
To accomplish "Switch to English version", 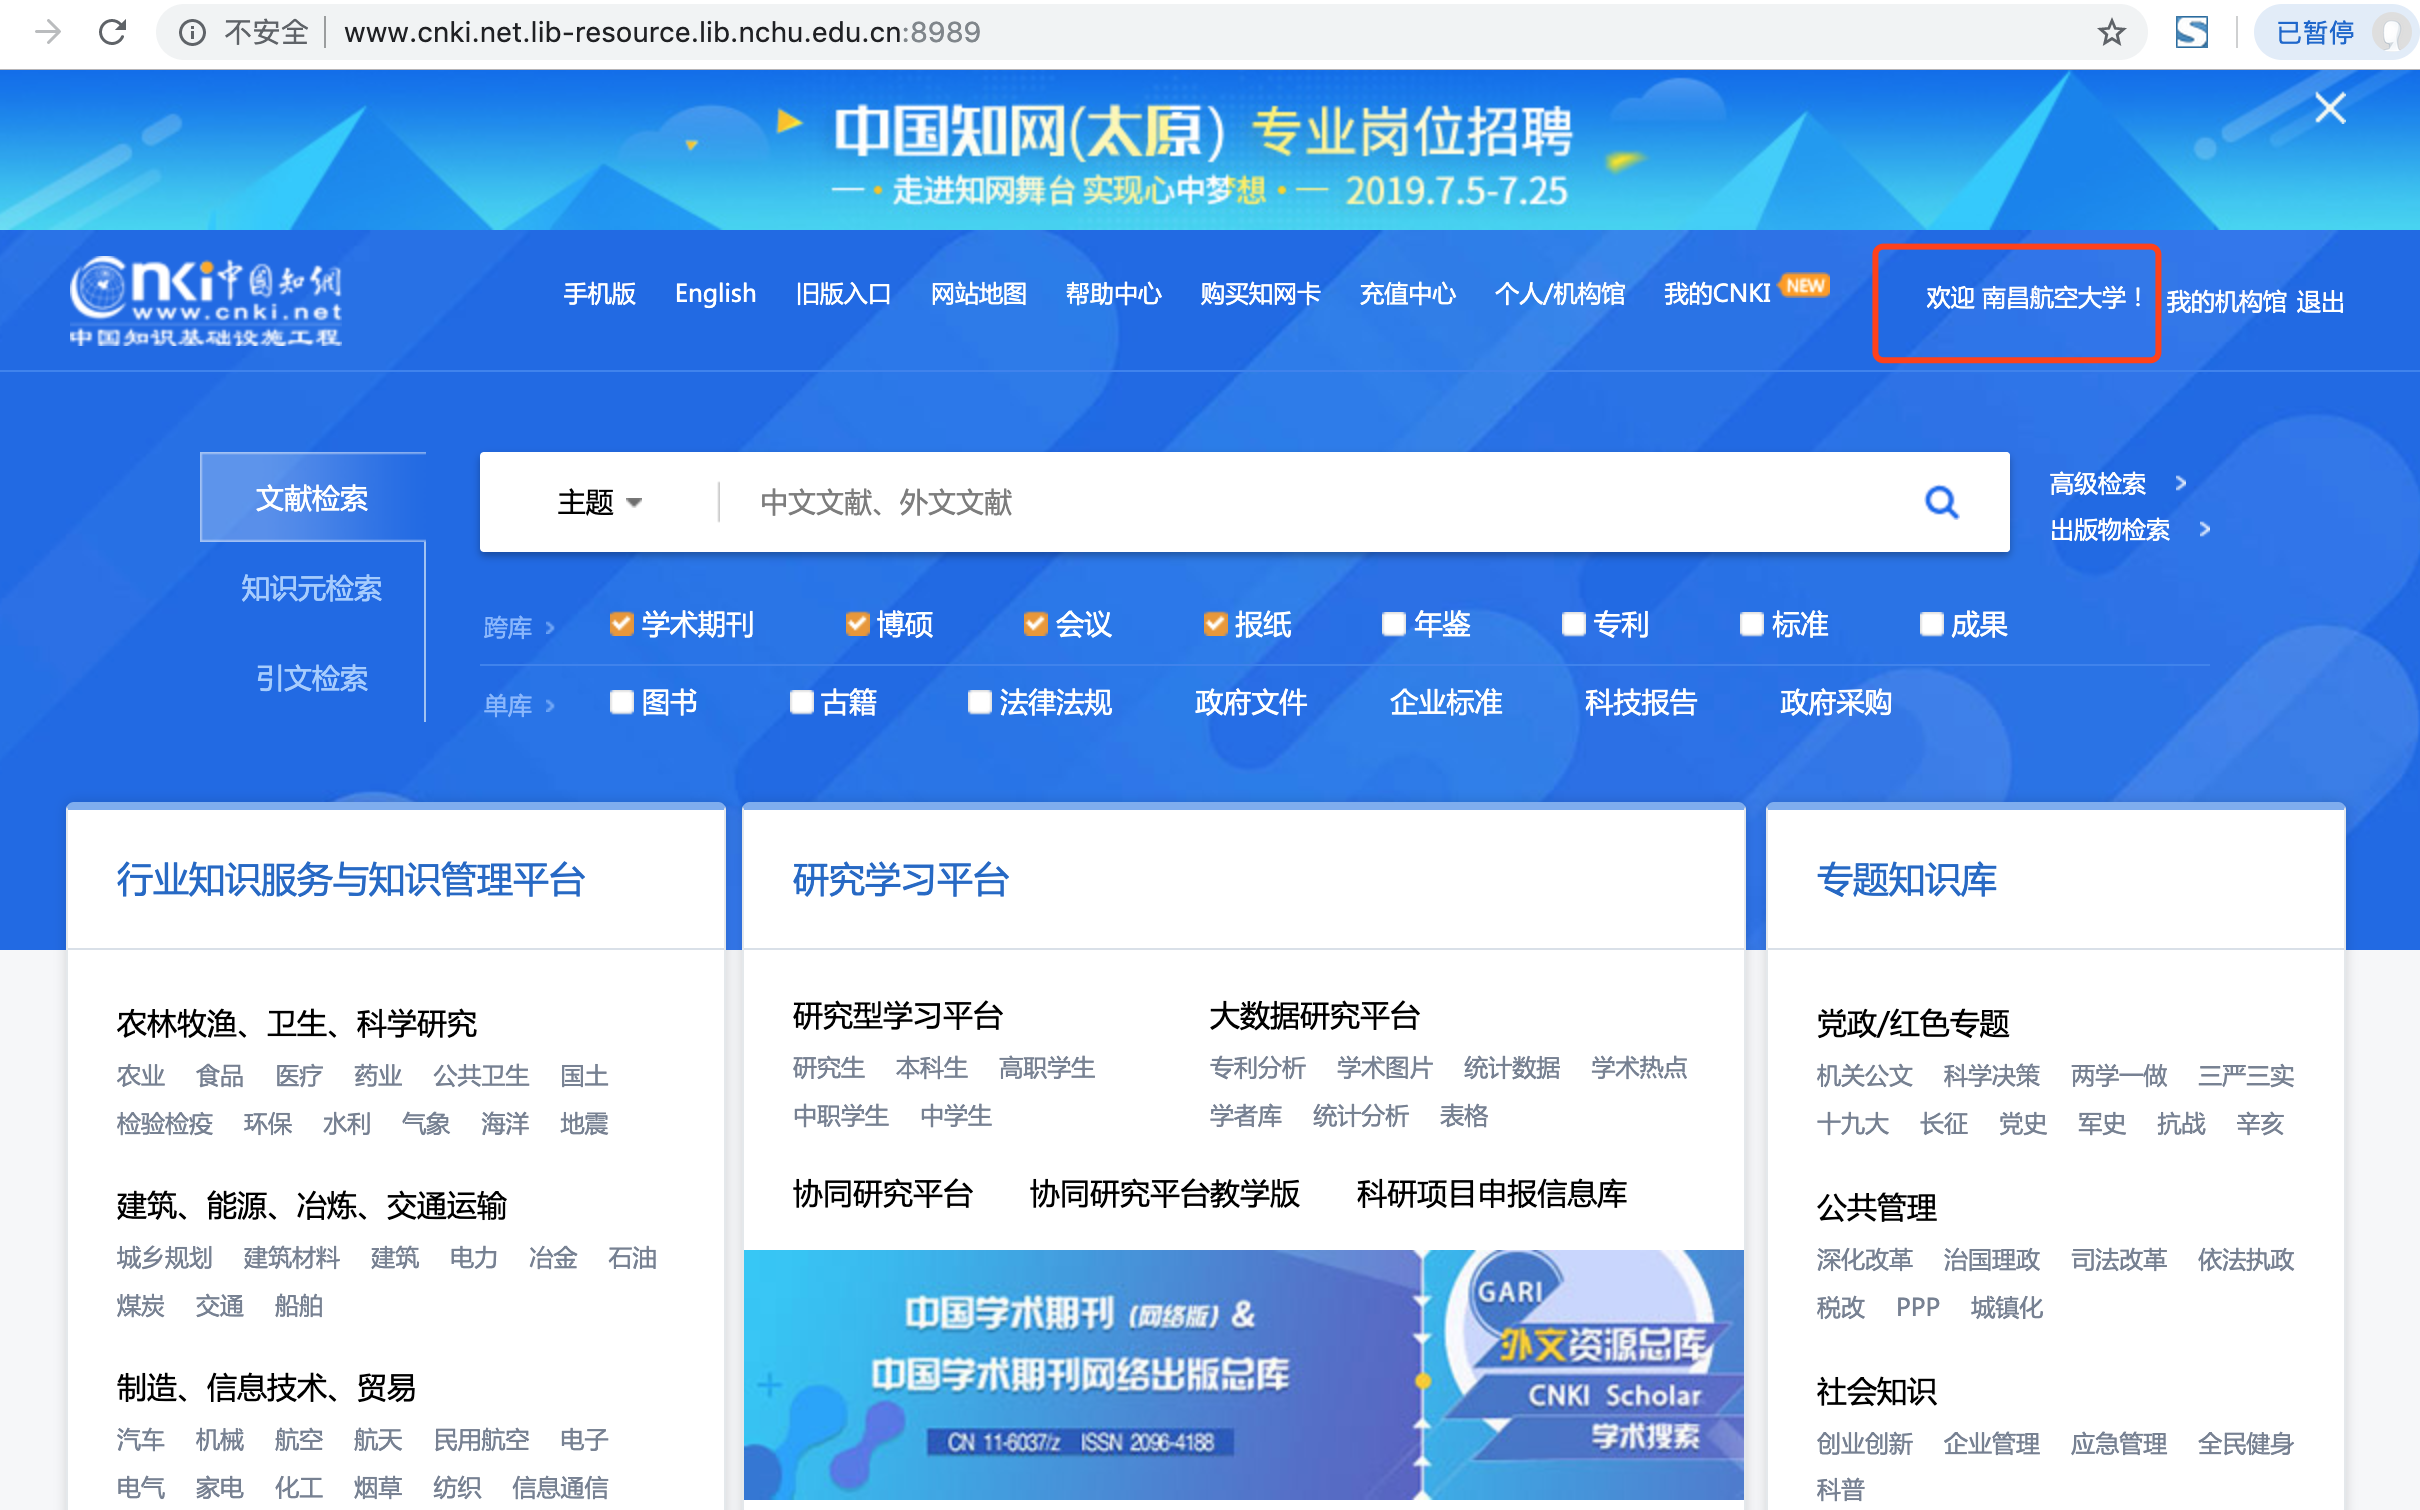I will click(x=715, y=293).
